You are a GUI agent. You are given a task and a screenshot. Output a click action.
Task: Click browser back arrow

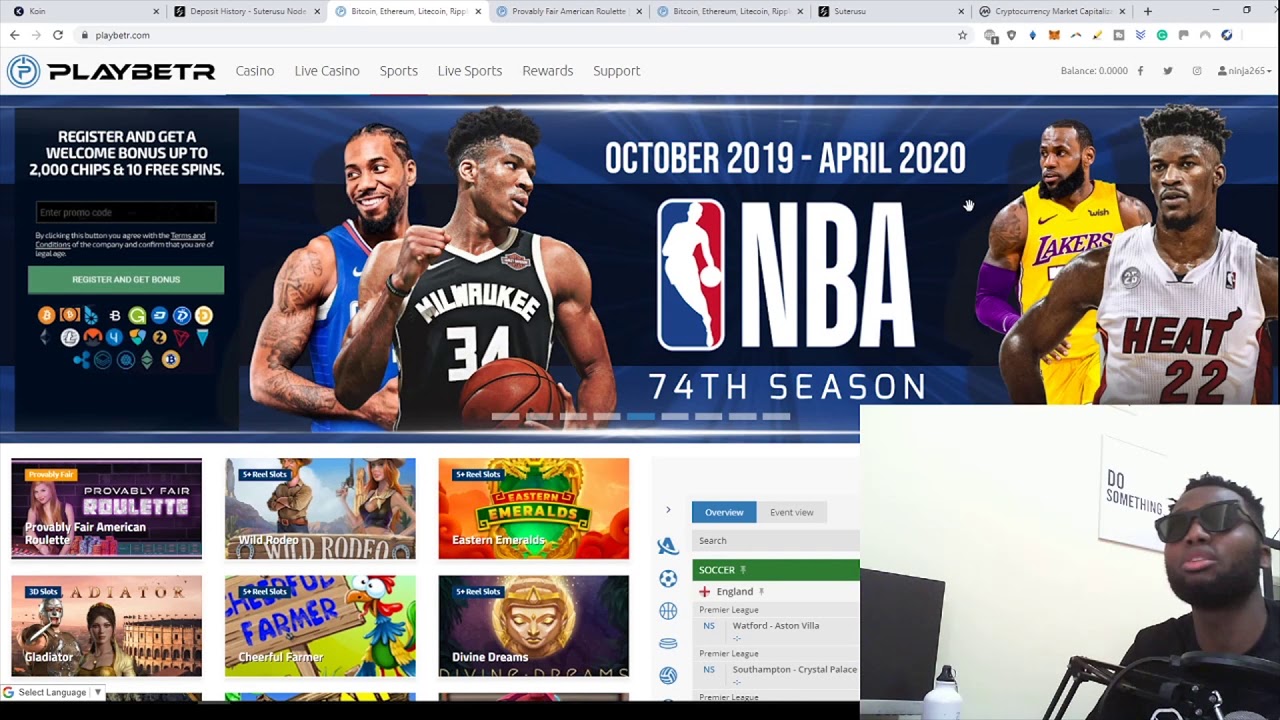coord(14,35)
